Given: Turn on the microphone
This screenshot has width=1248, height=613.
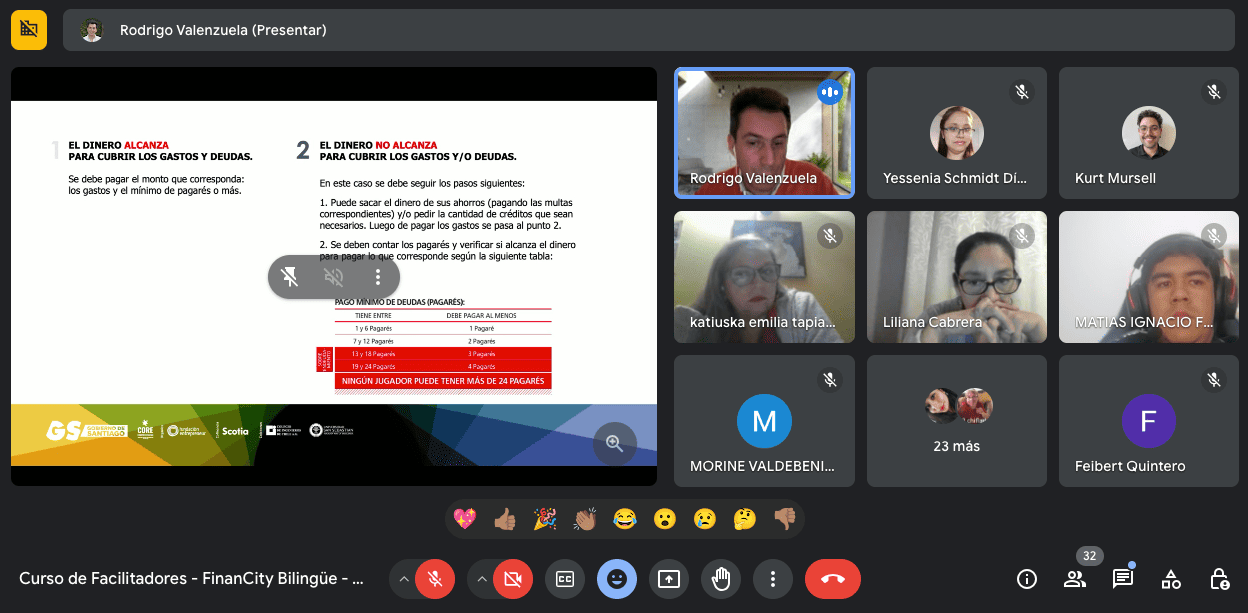Looking at the screenshot, I should (x=435, y=579).
